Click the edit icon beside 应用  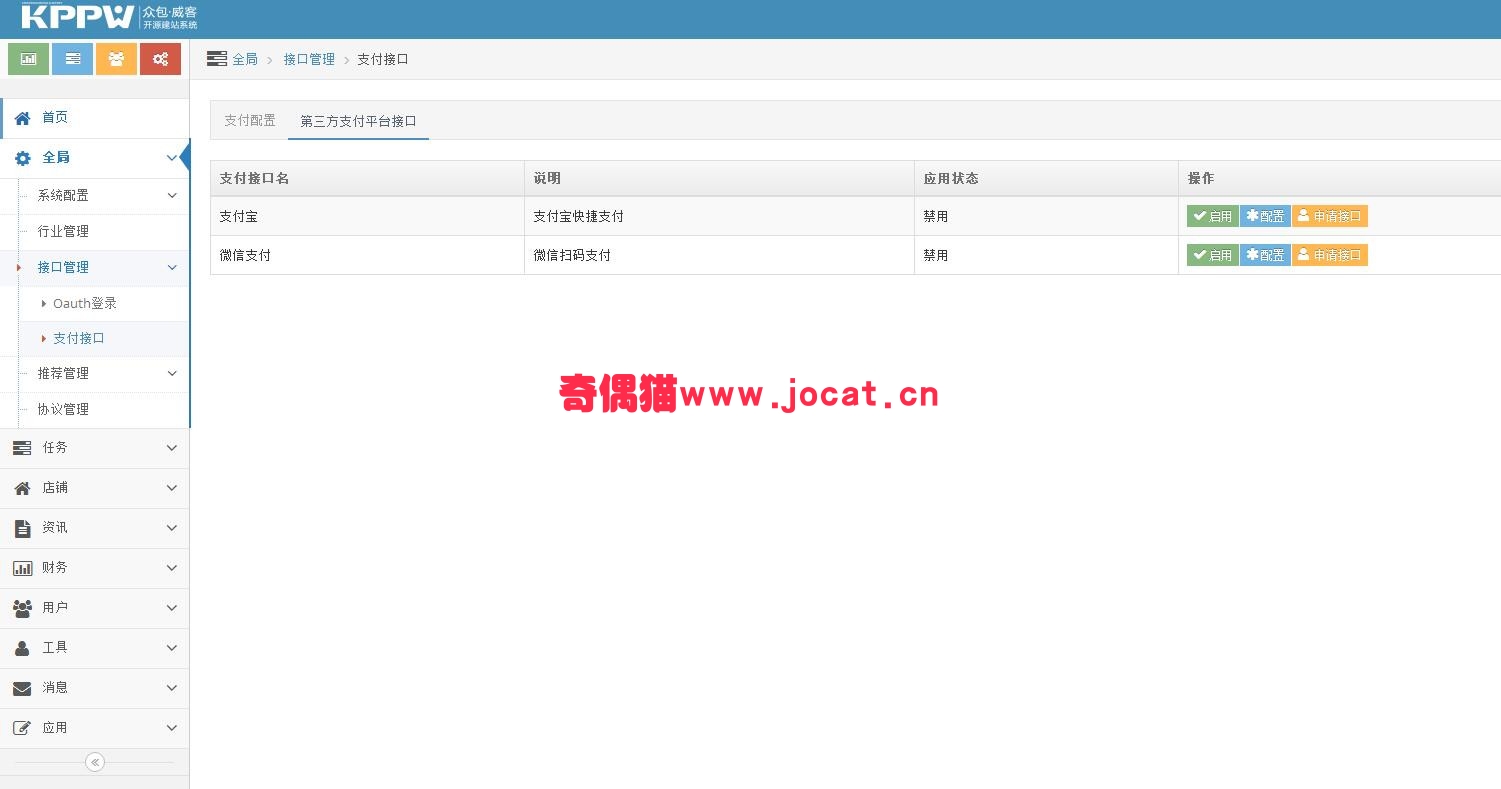pos(22,728)
